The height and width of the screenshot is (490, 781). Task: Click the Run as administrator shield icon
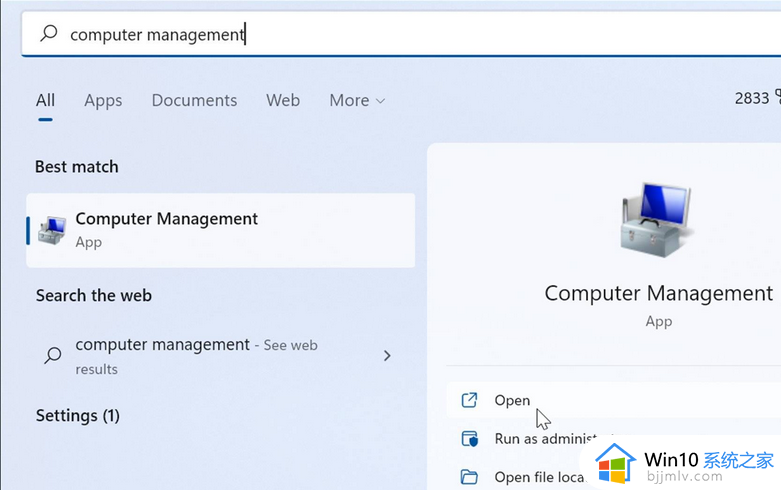point(469,439)
